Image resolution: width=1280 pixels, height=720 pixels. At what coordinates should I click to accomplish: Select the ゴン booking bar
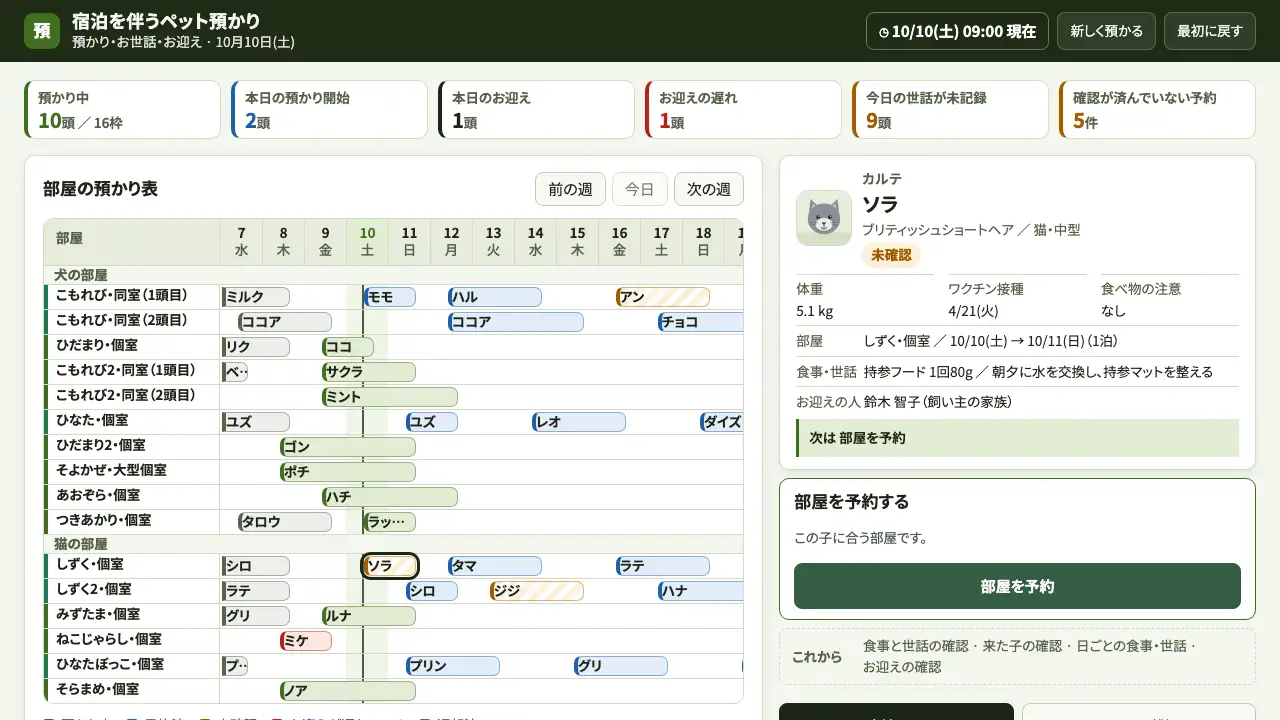tap(348, 447)
